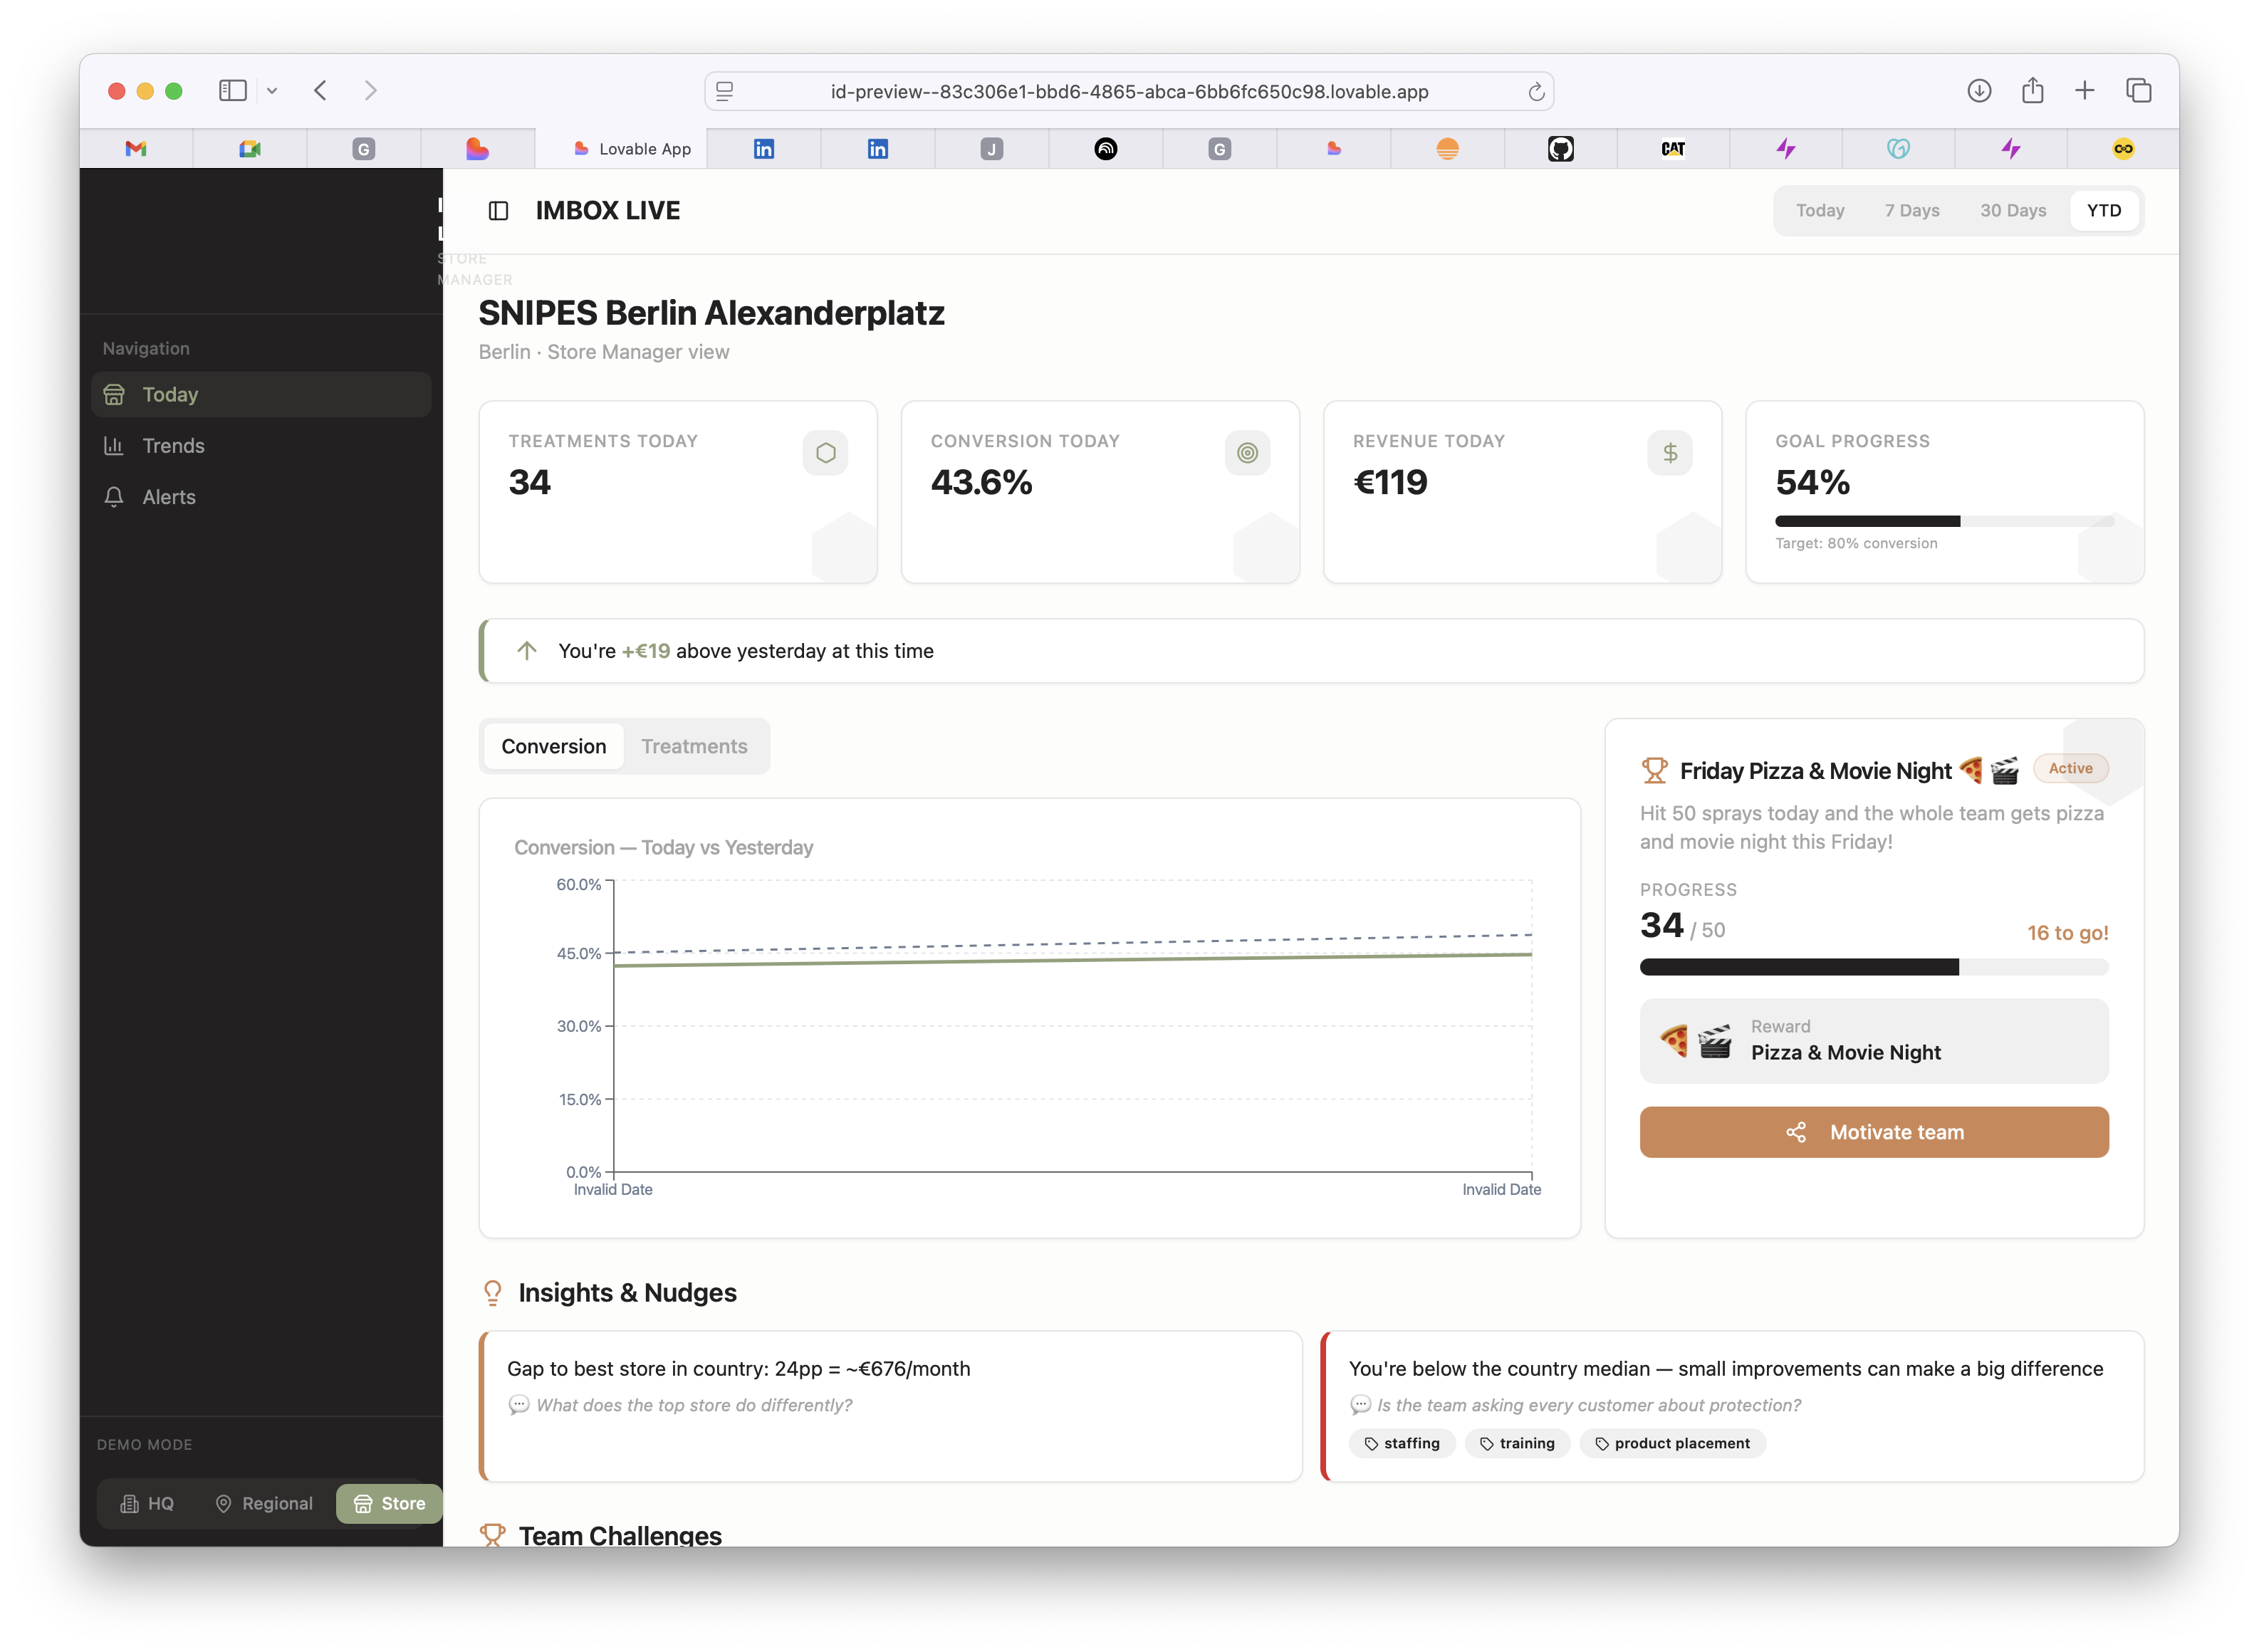Viewport: 2259px width, 1652px height.
Task: Show the tab overview icon
Action: coord(2138,91)
